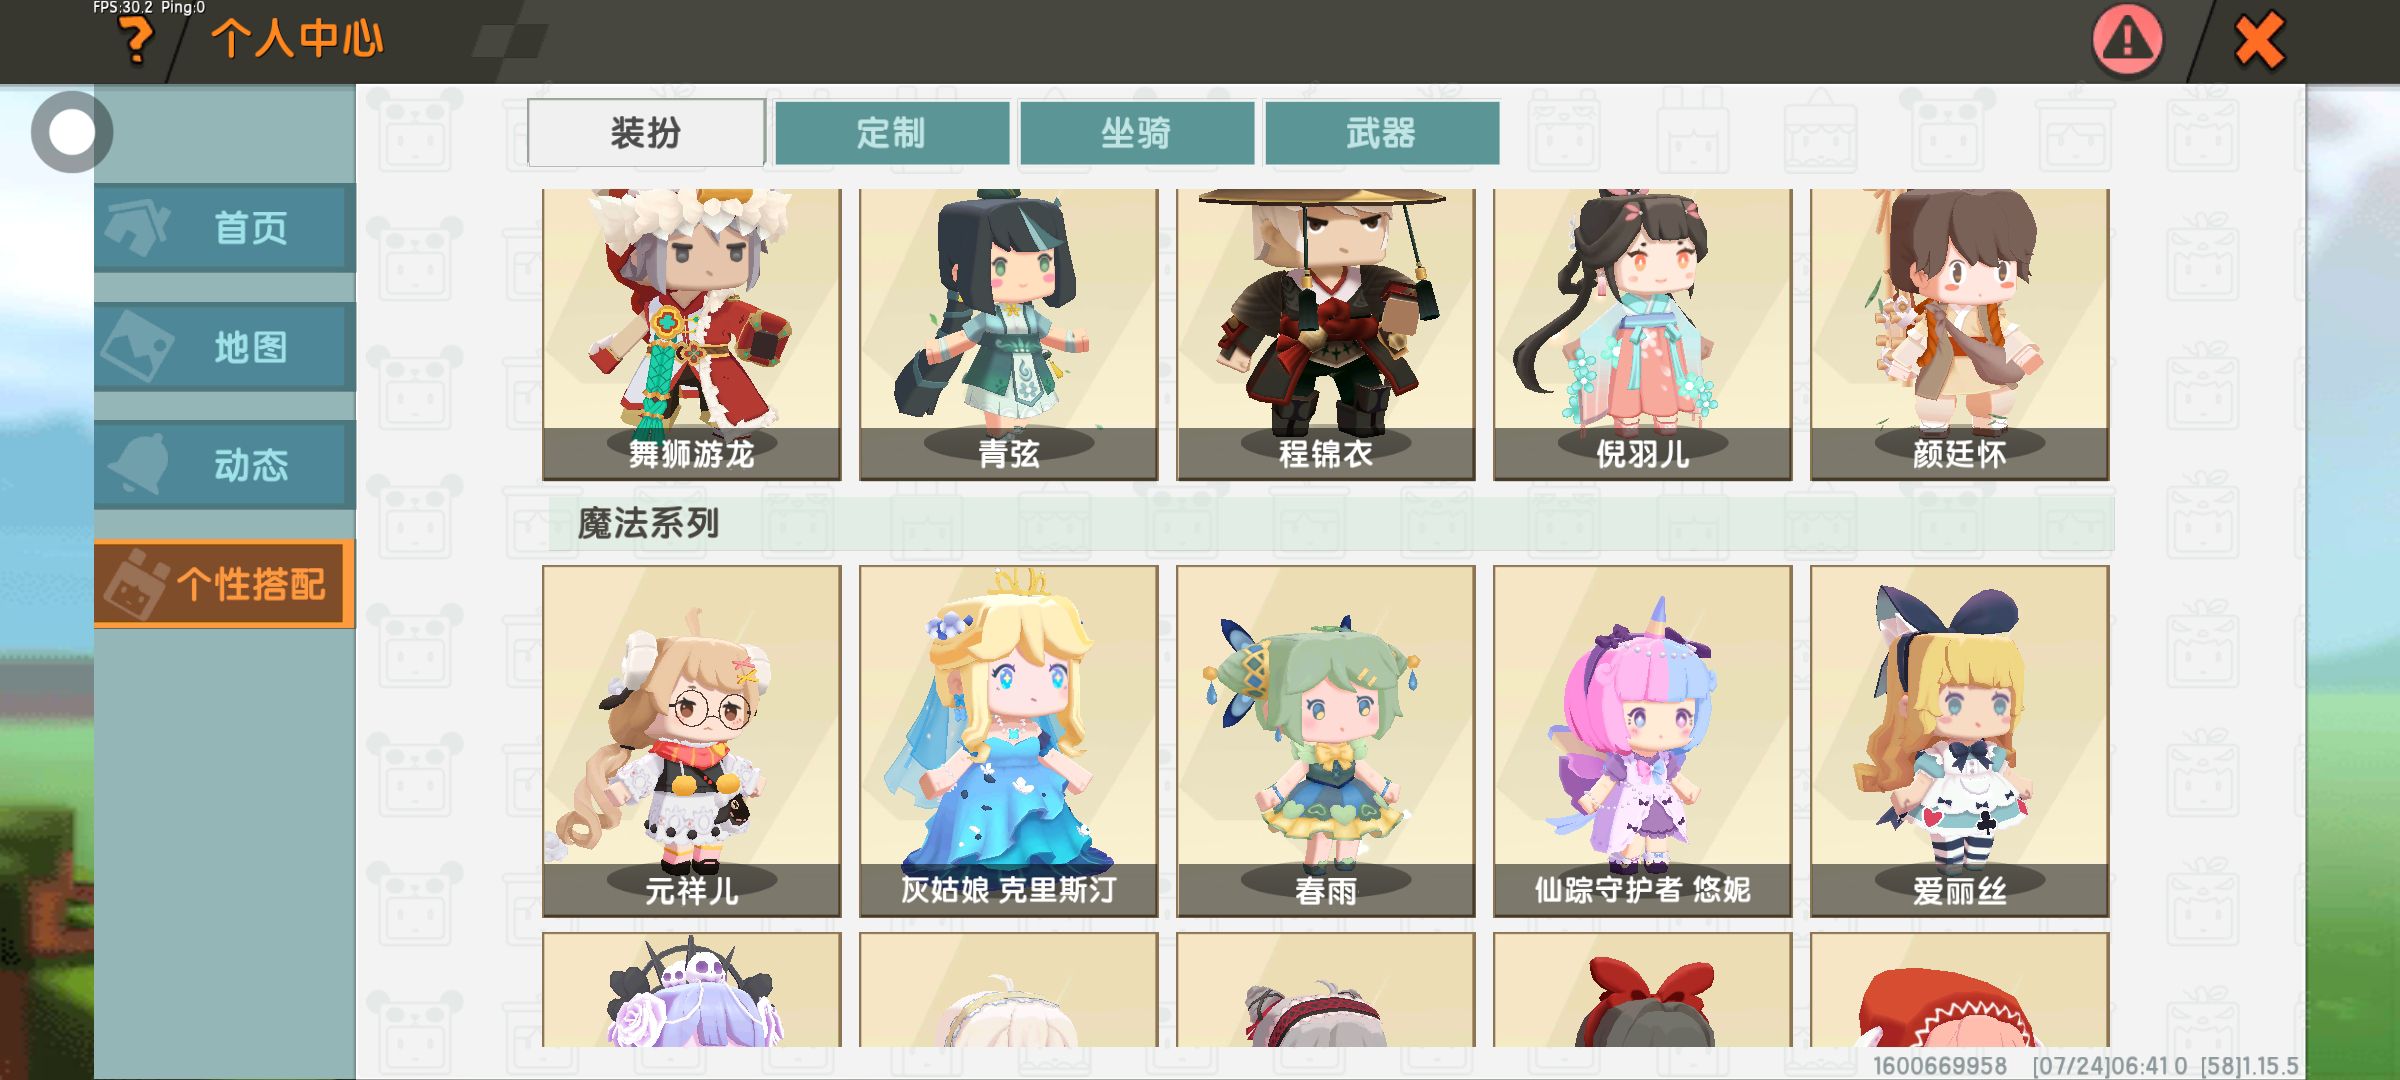Tap the white circular record button
This screenshot has height=1080, width=2400.
(71, 132)
